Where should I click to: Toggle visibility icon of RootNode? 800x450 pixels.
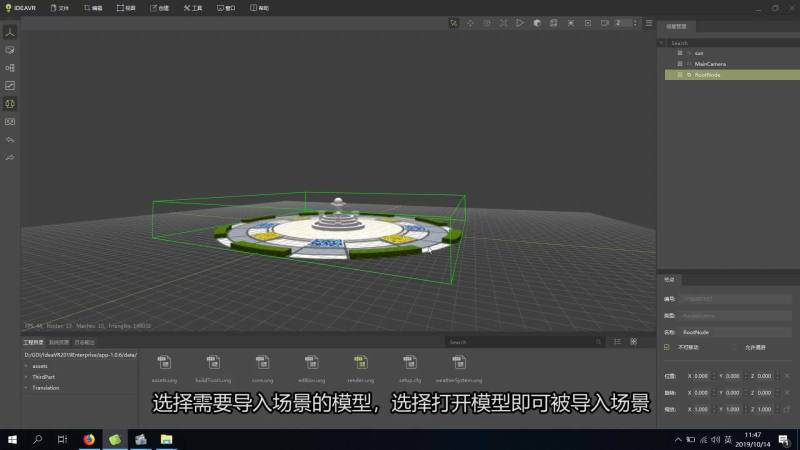680,75
